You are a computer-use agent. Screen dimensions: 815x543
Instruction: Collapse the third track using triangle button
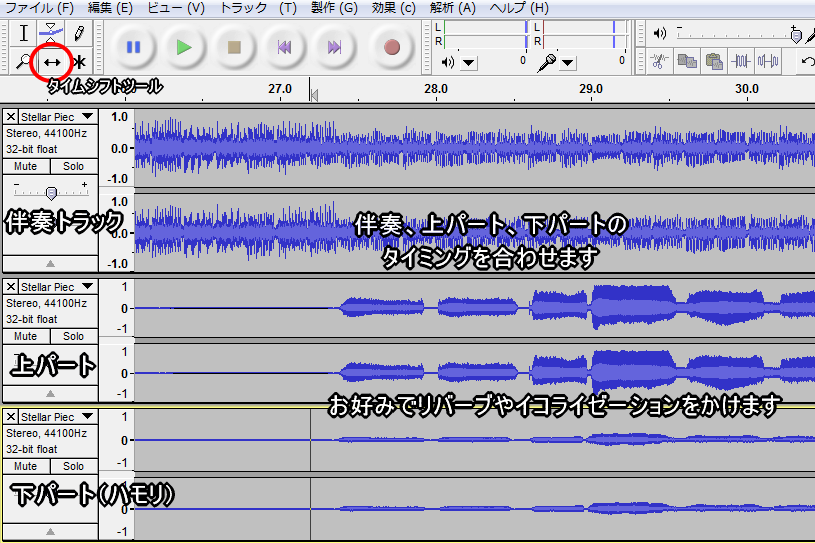(50, 531)
